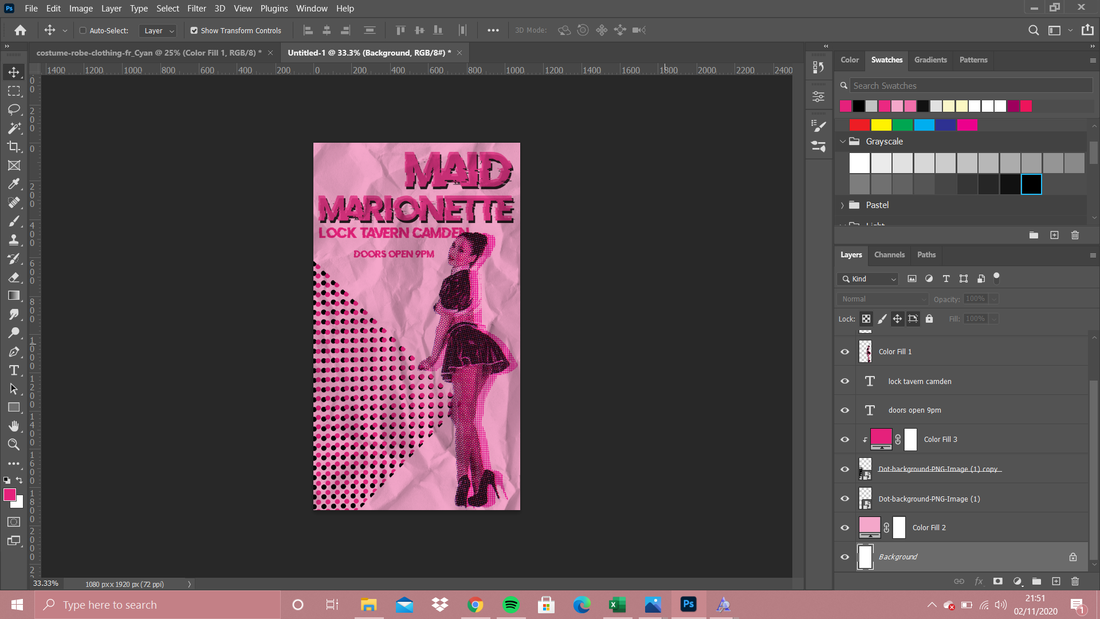1100x619 pixels.
Task: Select the Color Fill 3 layer name
Action: coord(940,439)
